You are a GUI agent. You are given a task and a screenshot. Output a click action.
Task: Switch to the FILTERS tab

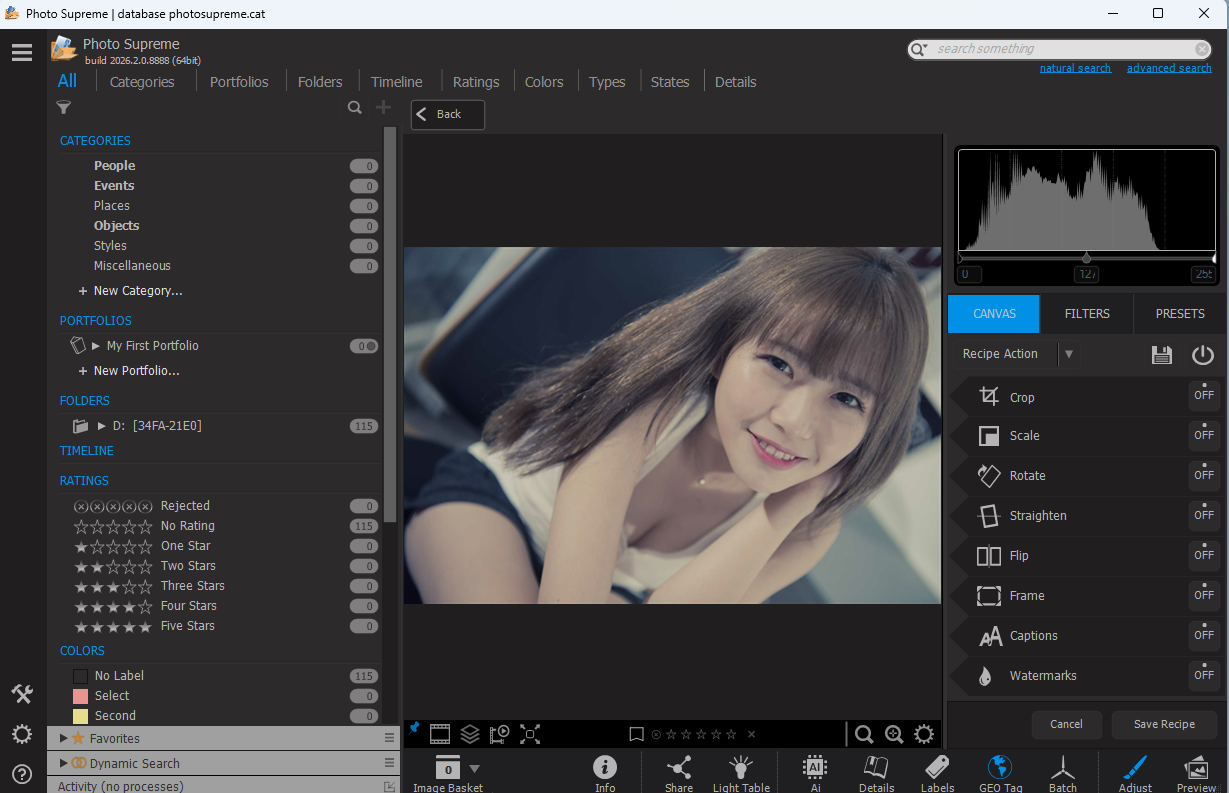click(1087, 314)
